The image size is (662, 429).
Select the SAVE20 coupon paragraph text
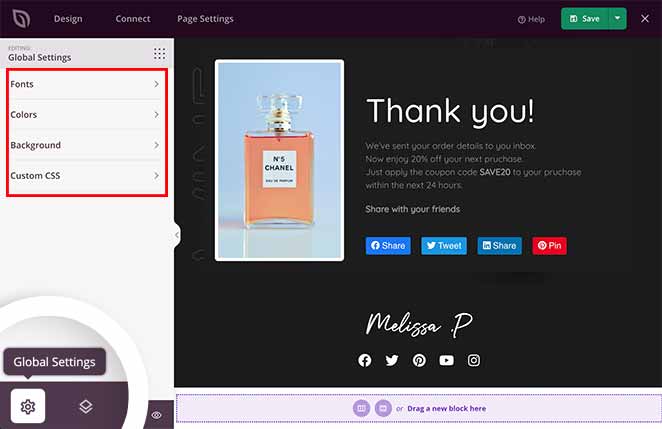(x=473, y=166)
